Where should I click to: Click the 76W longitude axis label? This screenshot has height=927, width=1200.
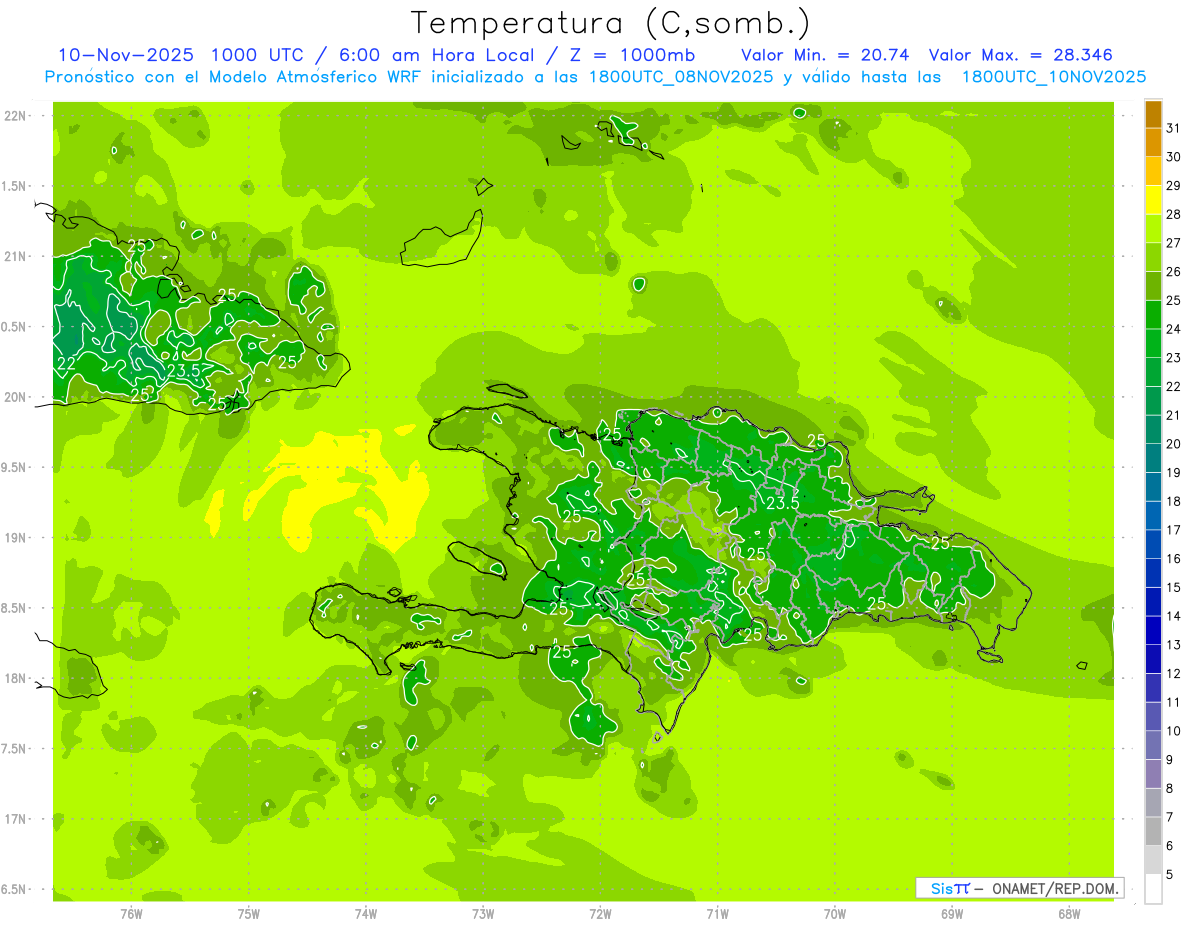coord(131,913)
